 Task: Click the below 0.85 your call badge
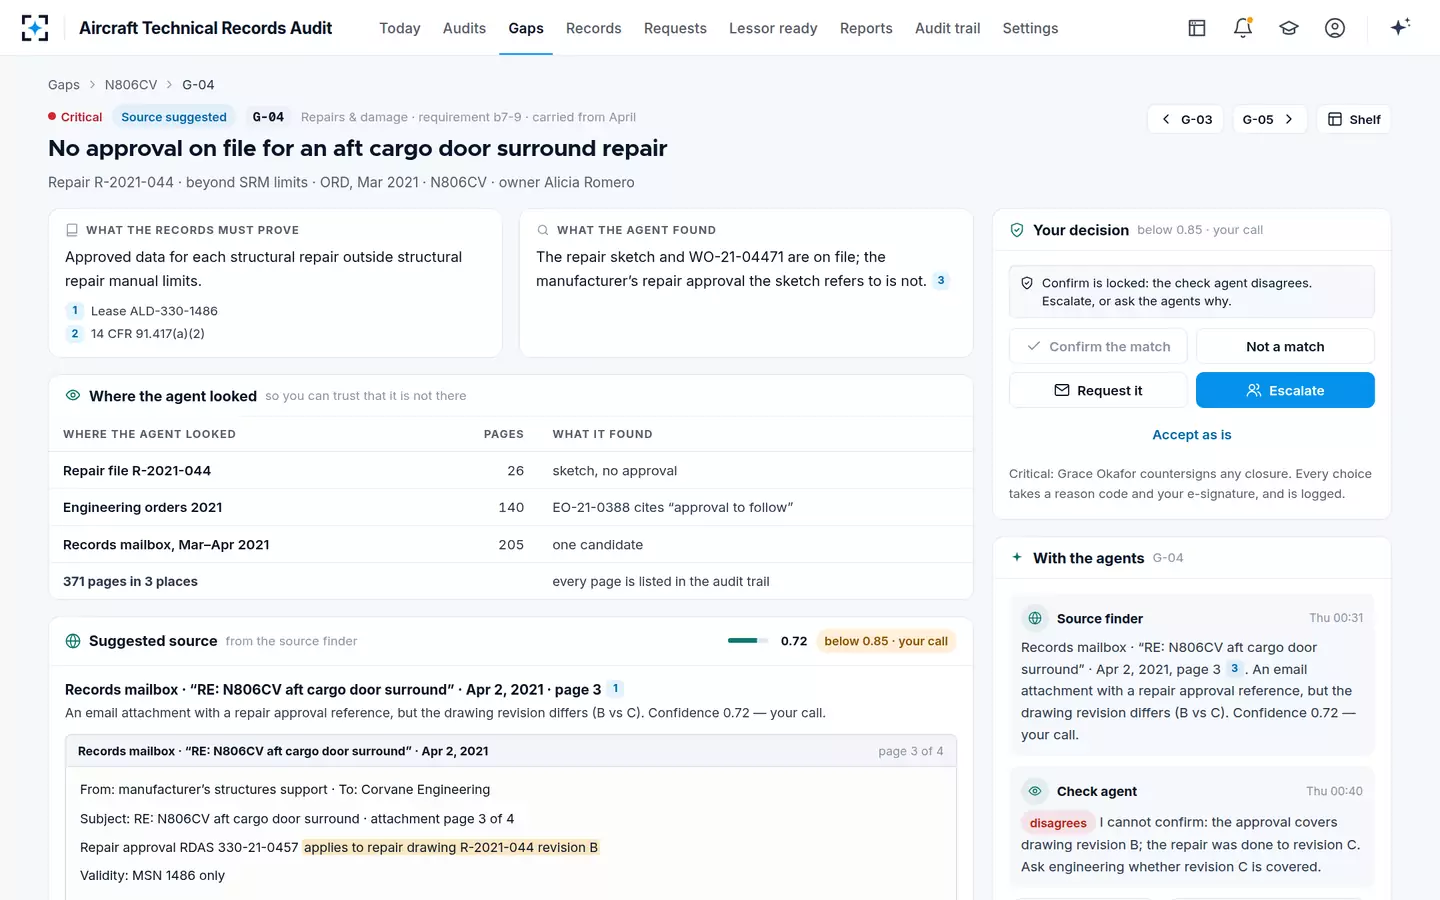point(886,641)
